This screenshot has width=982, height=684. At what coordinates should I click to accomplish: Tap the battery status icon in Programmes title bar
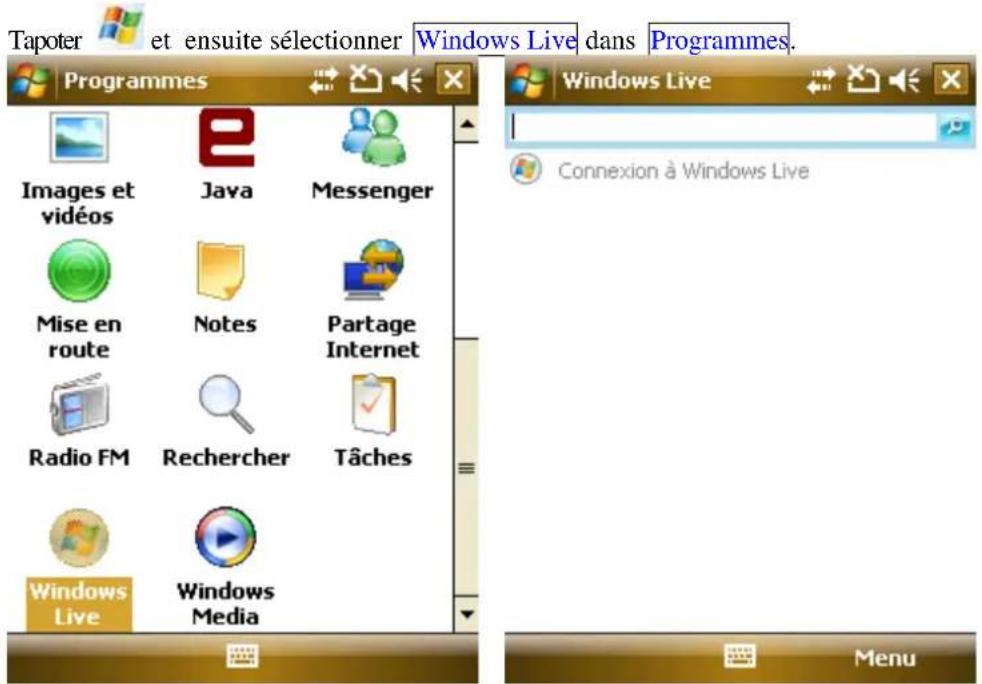point(365,80)
